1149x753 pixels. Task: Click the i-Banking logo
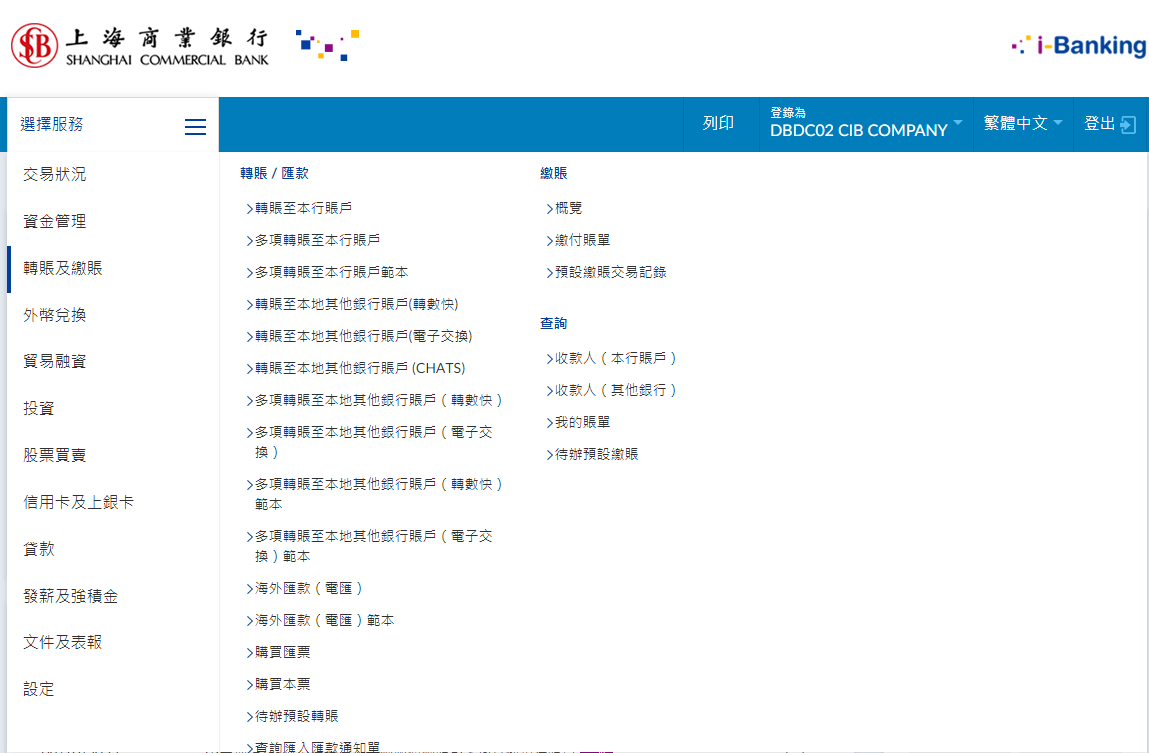coord(1079,45)
